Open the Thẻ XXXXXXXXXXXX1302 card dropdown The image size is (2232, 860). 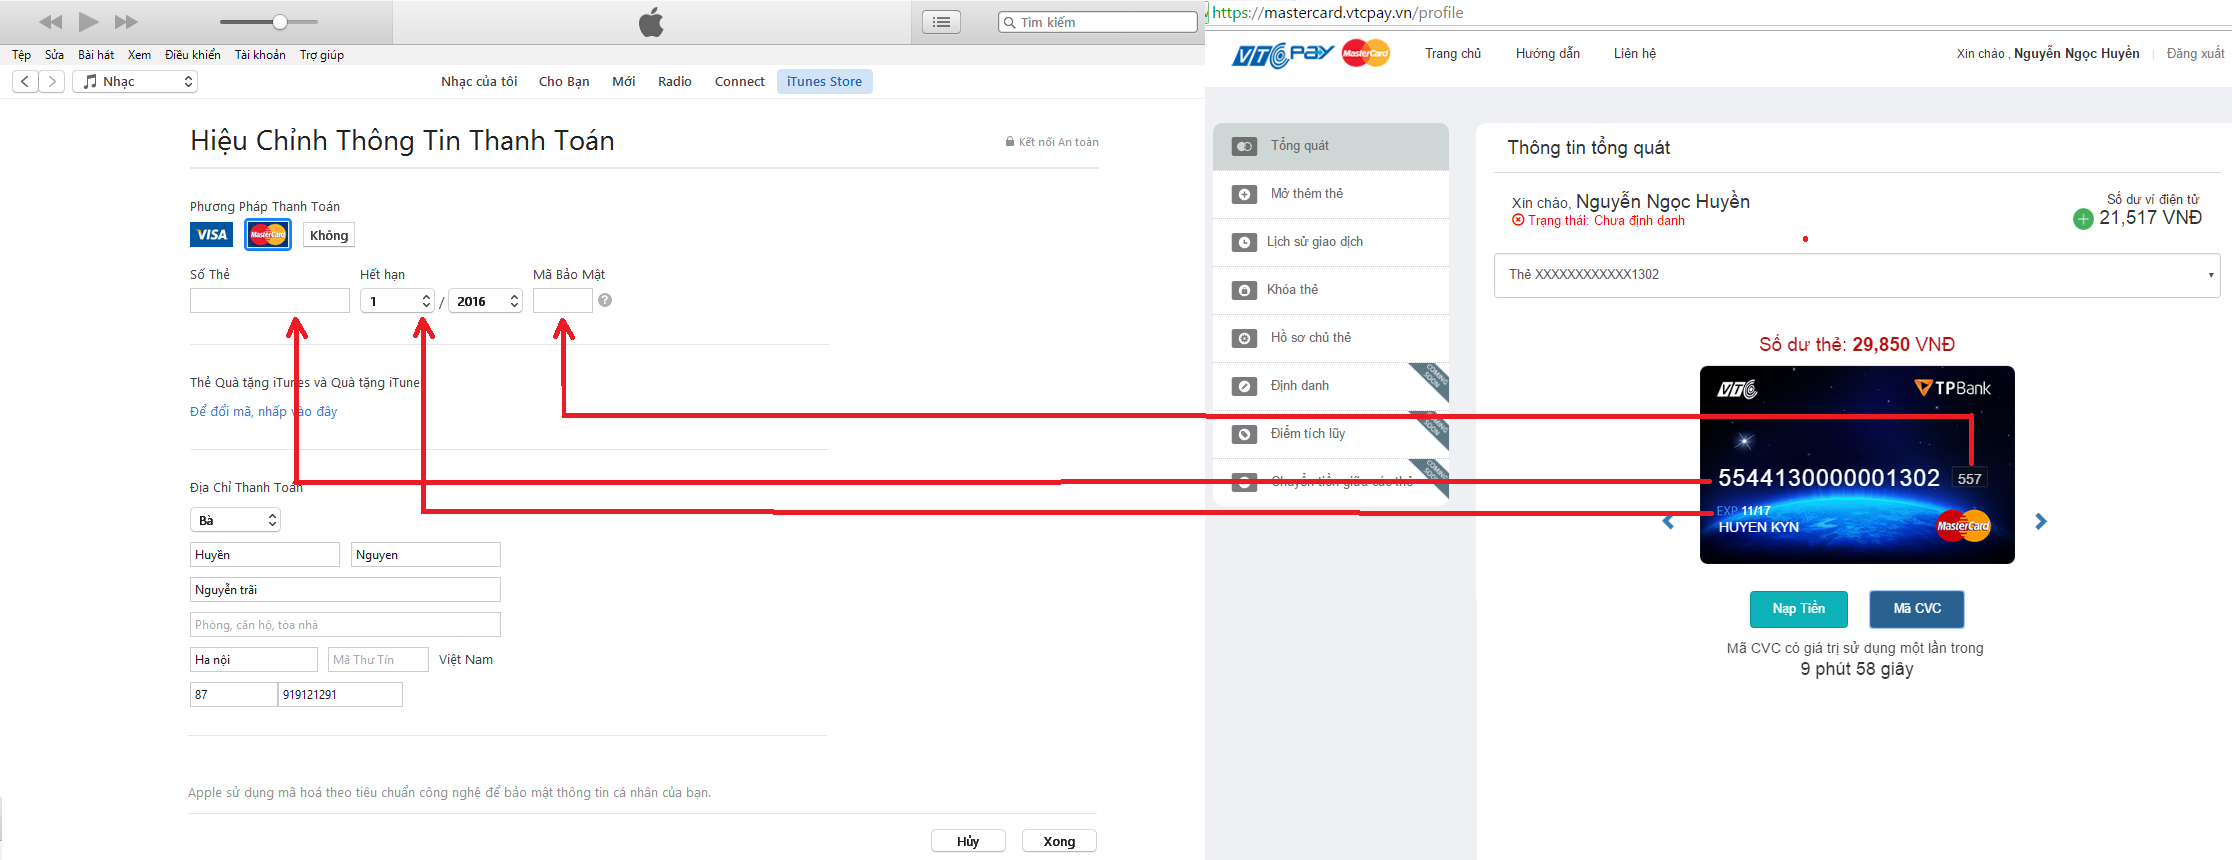pos(1857,275)
